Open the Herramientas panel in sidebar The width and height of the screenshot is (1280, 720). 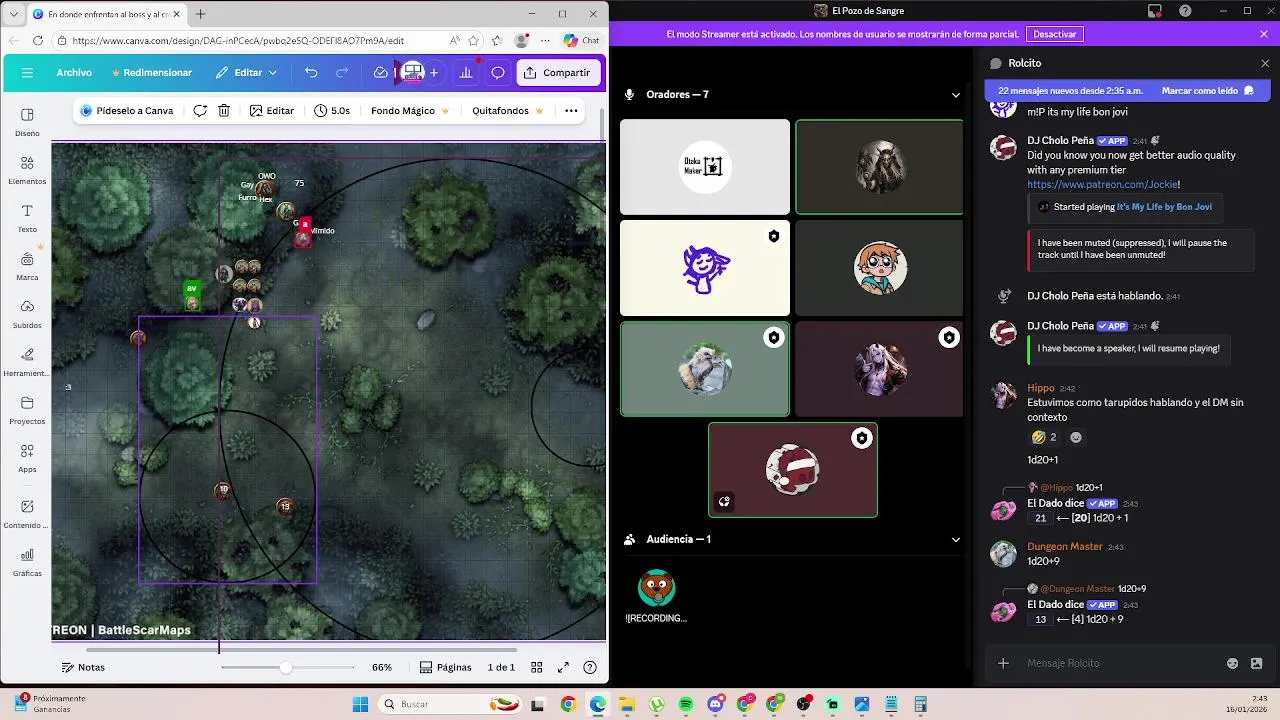(x=27, y=362)
